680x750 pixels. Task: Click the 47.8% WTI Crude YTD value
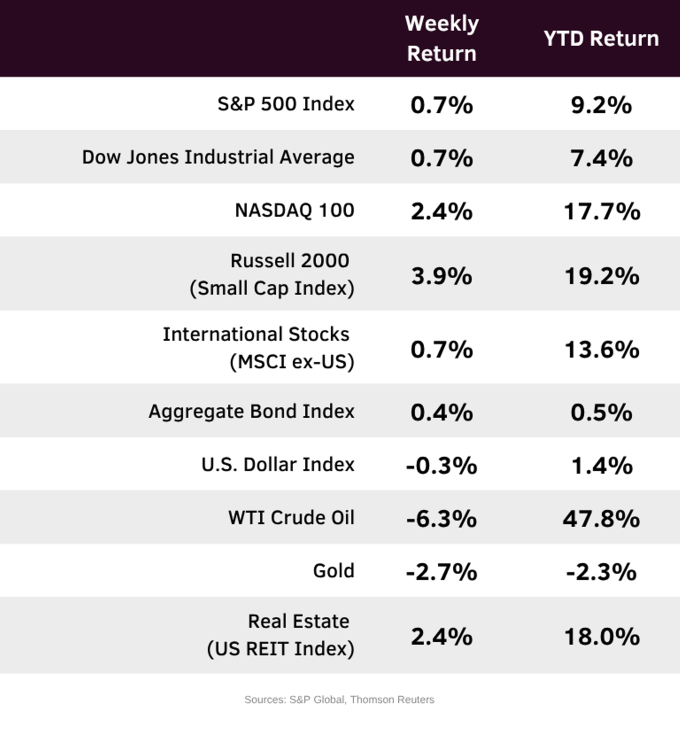pos(601,518)
